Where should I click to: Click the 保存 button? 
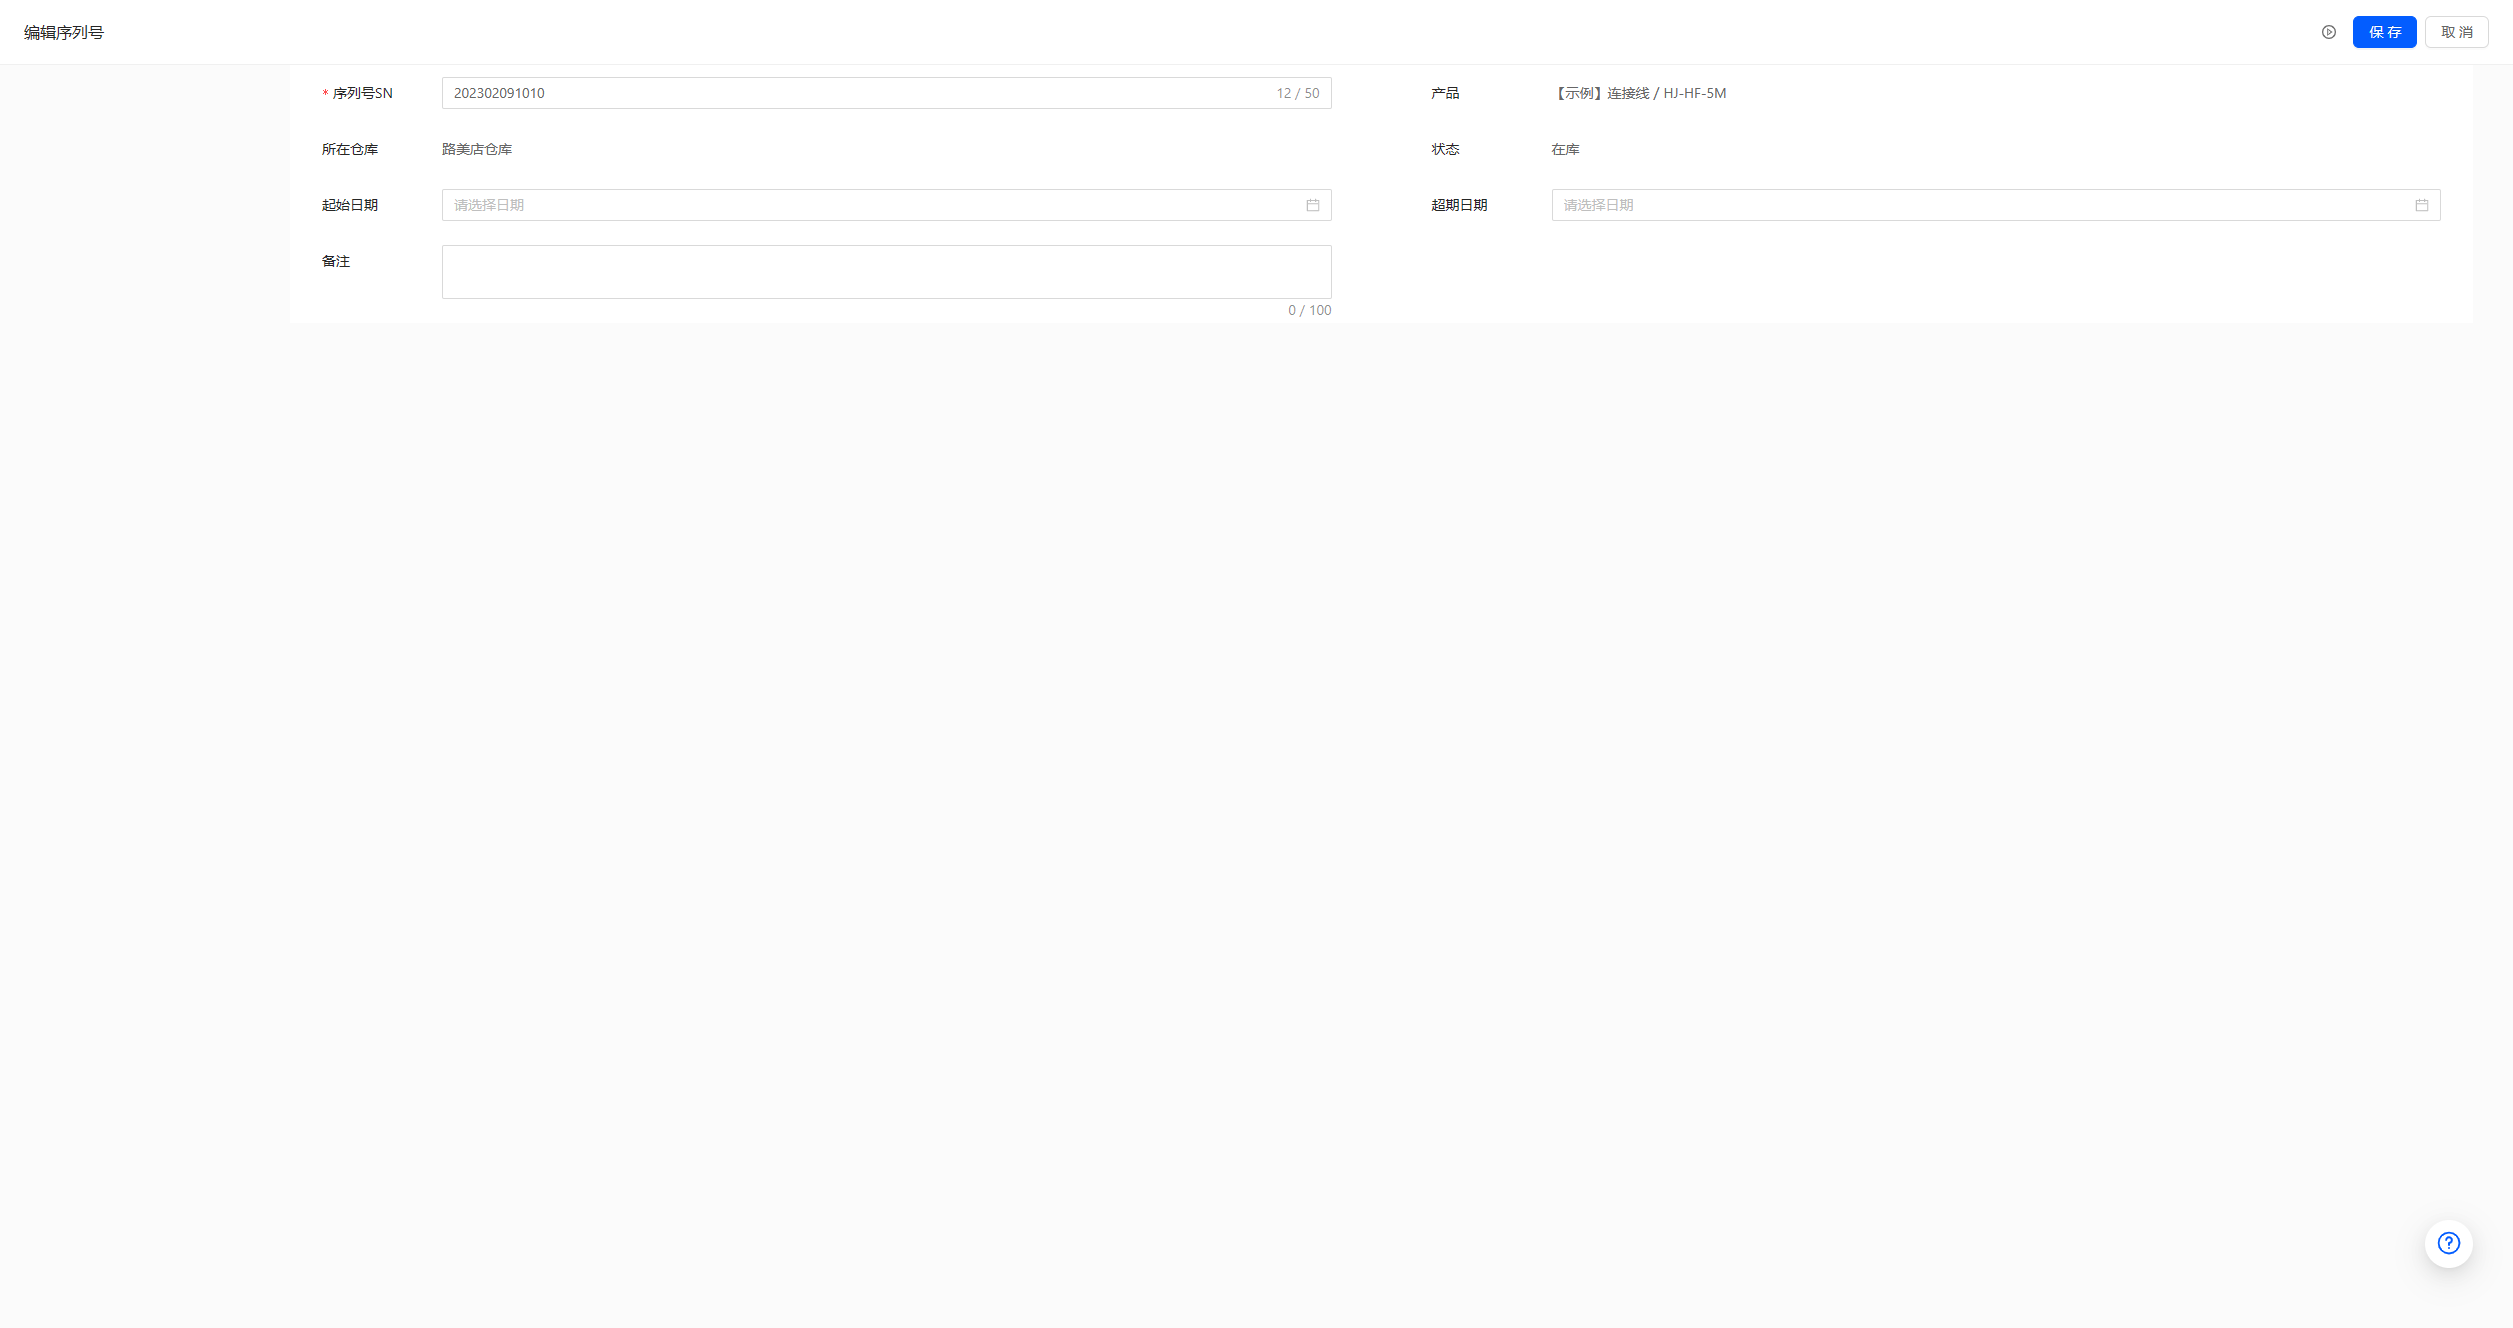point(2384,32)
